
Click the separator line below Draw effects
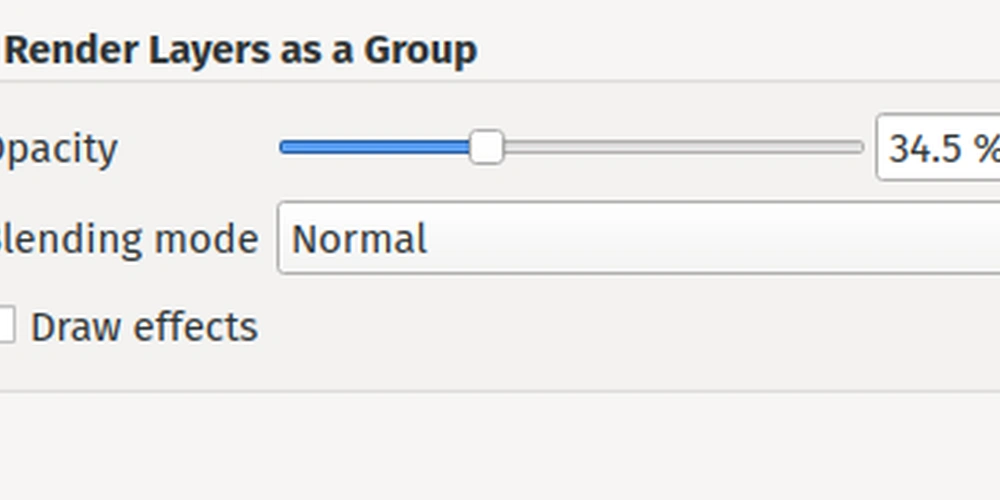coord(500,391)
